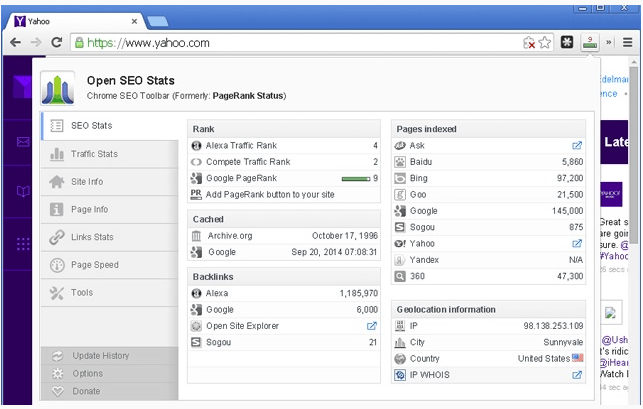This screenshot has height=409, width=643.
Task: Click the Country globe icon
Action: click(400, 359)
